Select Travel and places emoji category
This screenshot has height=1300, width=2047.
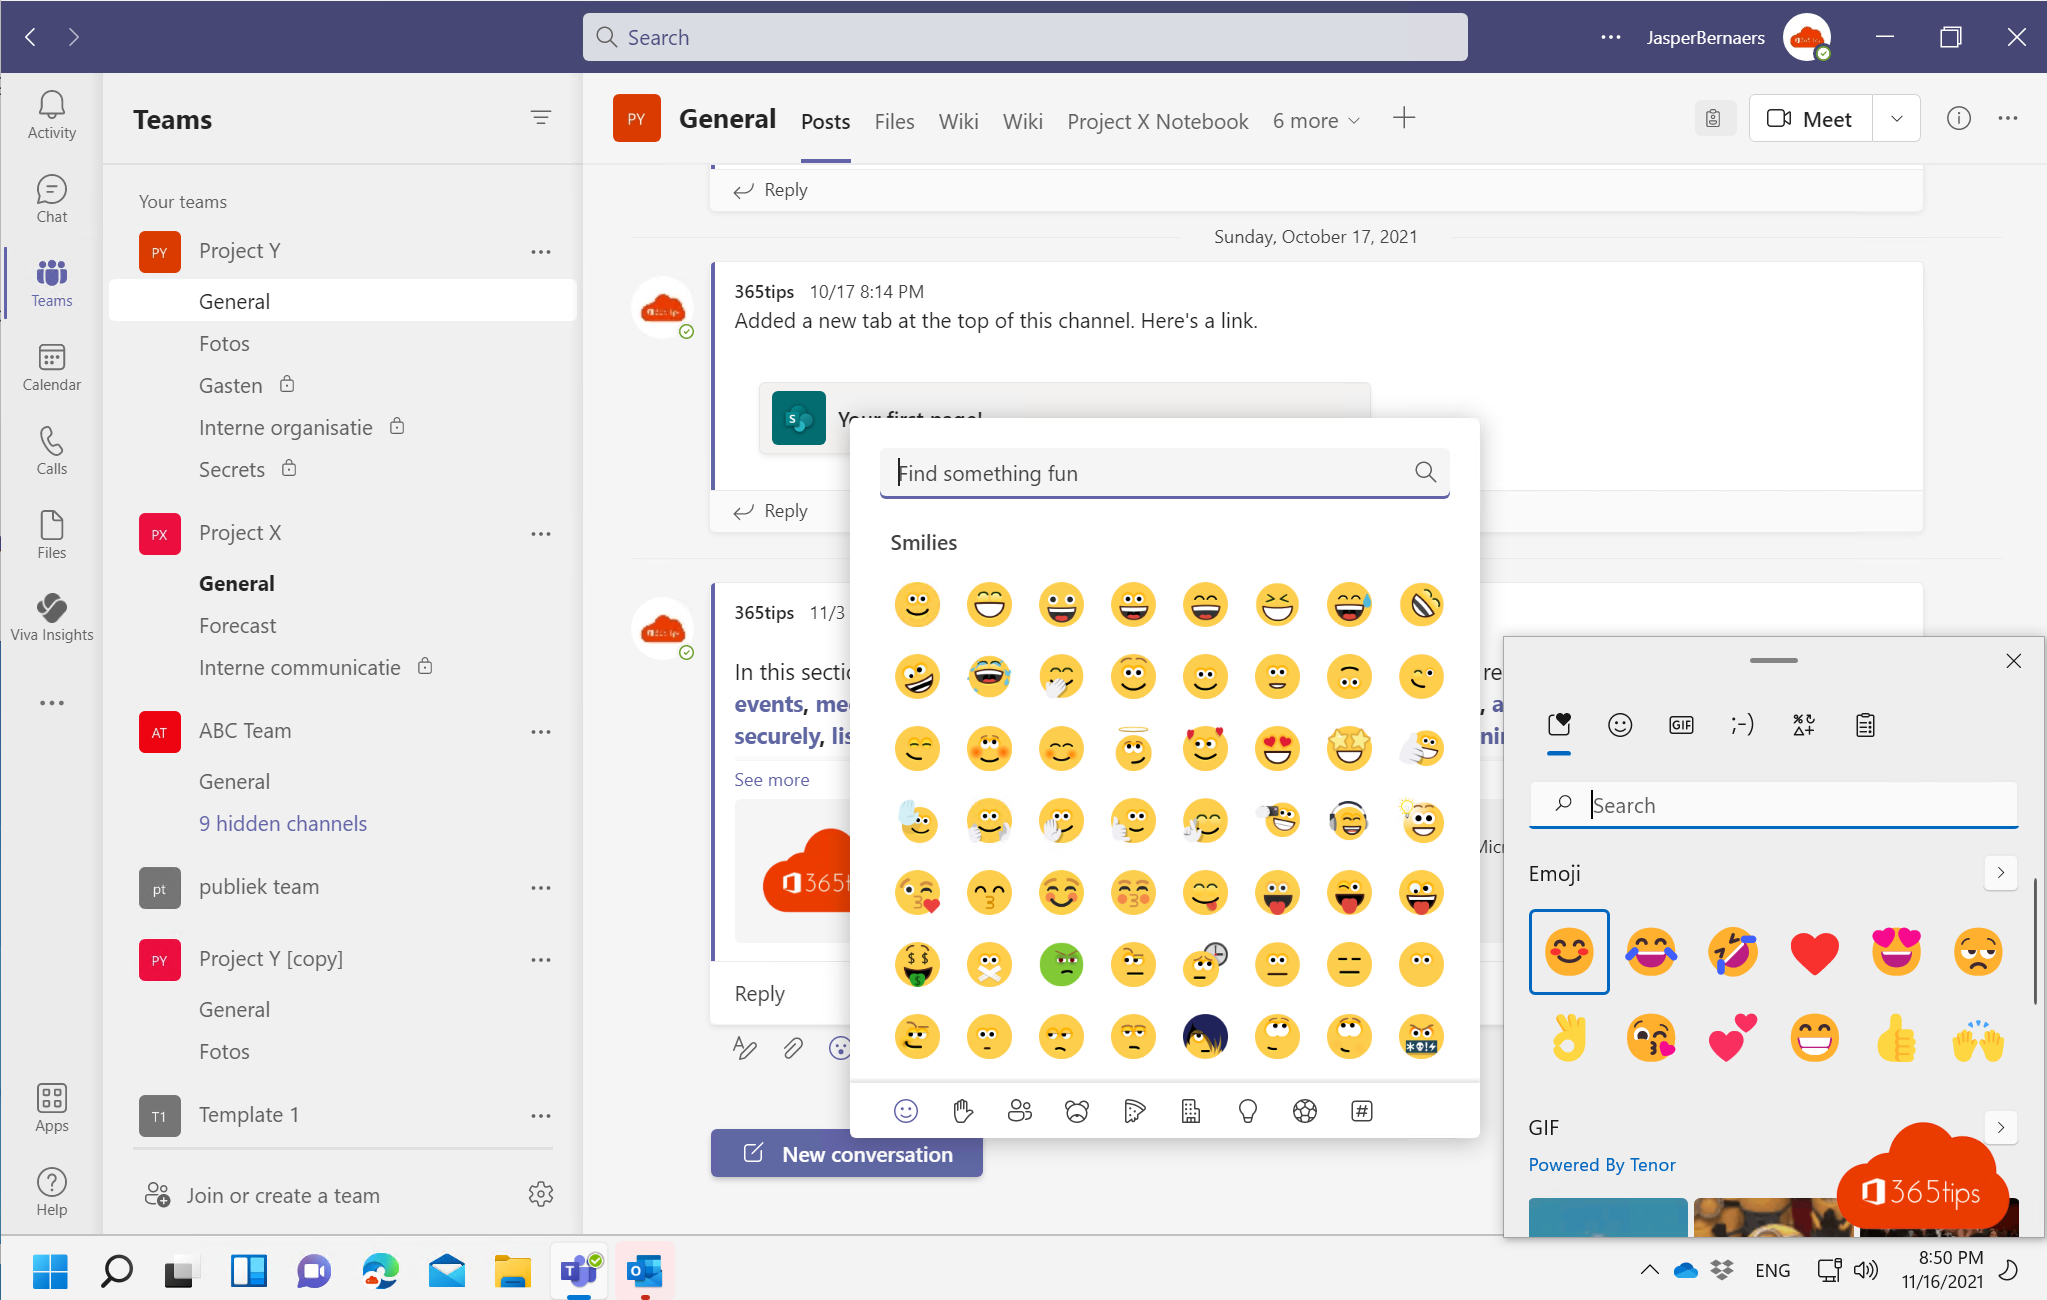tap(1190, 1111)
